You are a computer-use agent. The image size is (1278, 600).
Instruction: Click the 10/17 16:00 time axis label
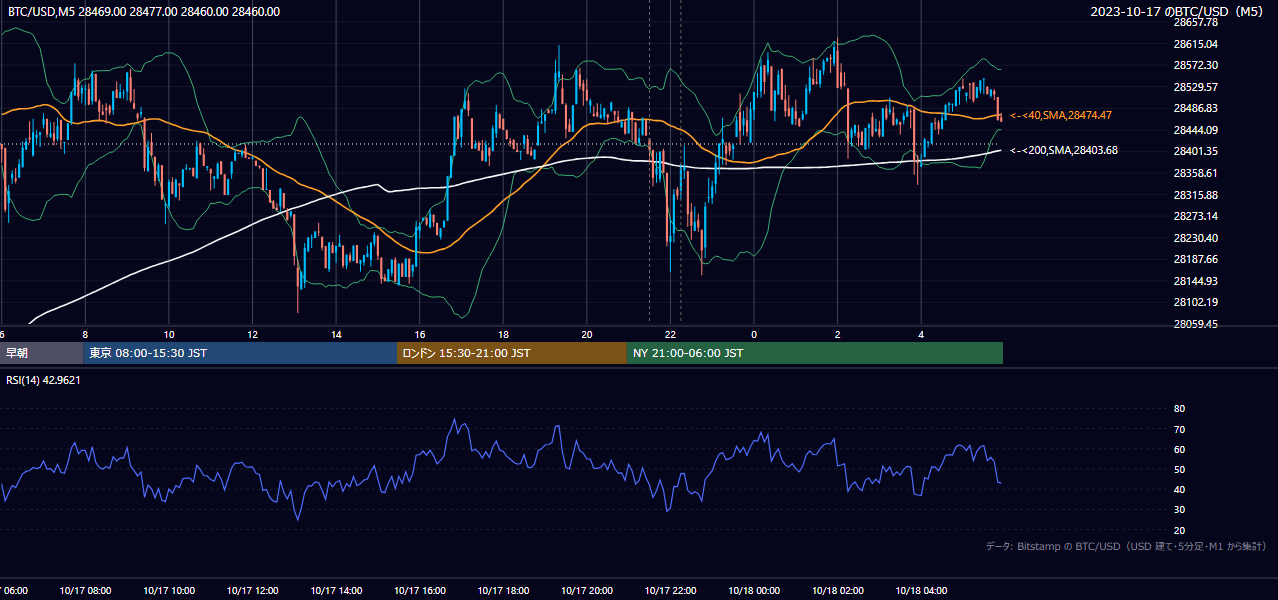420,591
